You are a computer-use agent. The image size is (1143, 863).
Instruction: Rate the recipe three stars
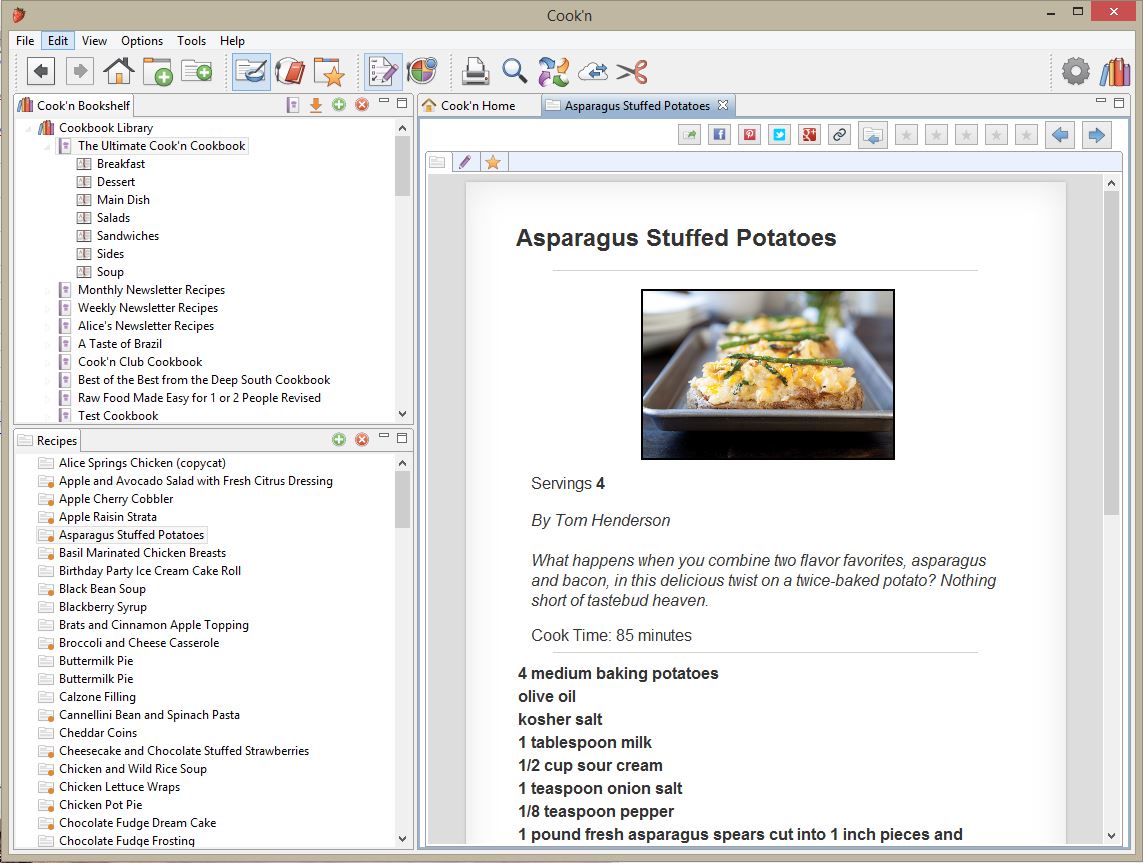(966, 135)
